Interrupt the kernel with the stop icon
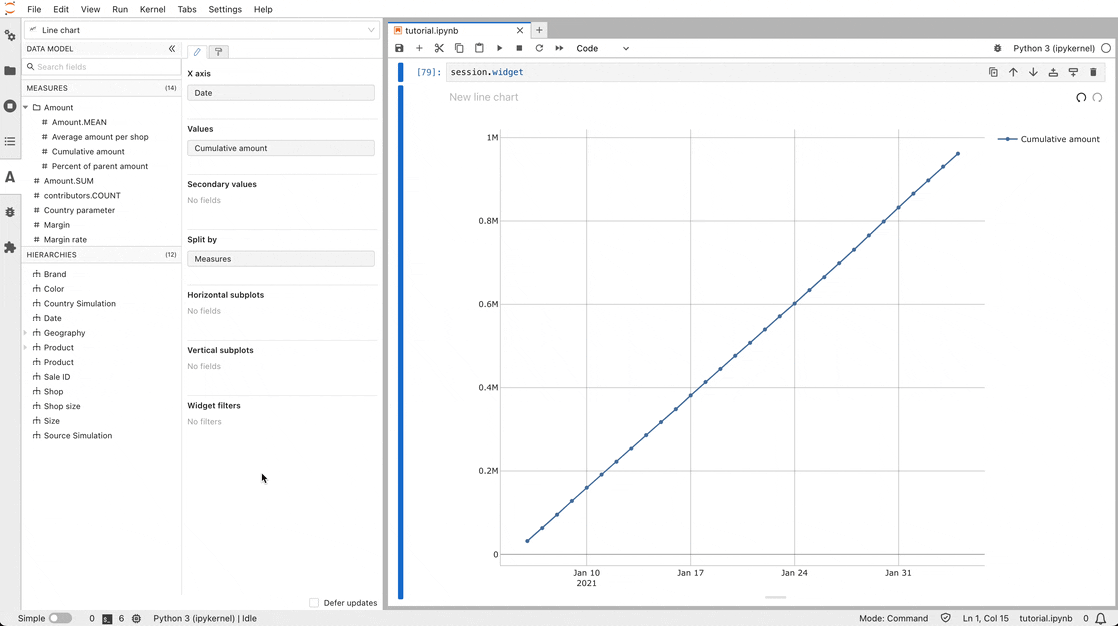The width and height of the screenshot is (1118, 626). [519, 48]
